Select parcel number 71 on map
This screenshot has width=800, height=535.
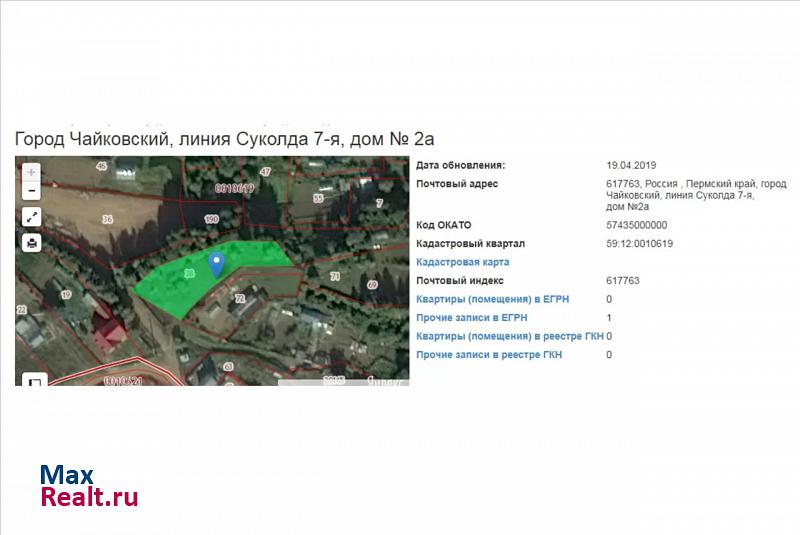(335, 276)
